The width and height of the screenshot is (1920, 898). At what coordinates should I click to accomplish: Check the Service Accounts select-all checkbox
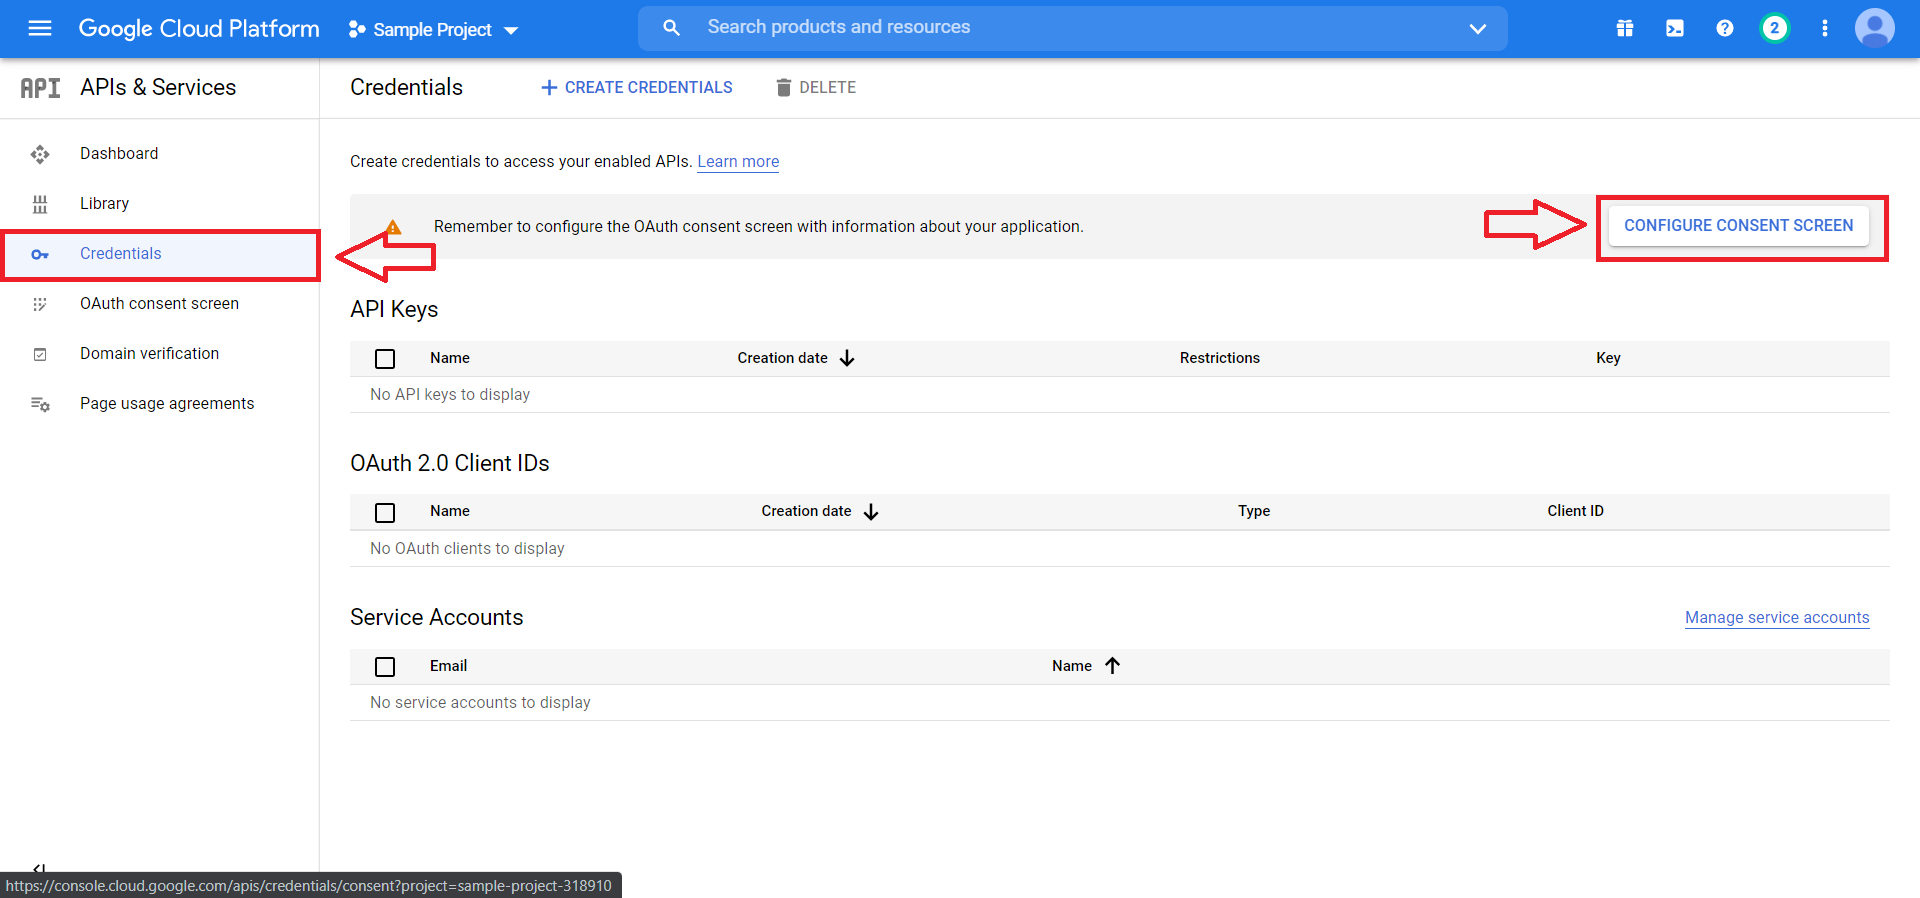pyautogui.click(x=385, y=666)
